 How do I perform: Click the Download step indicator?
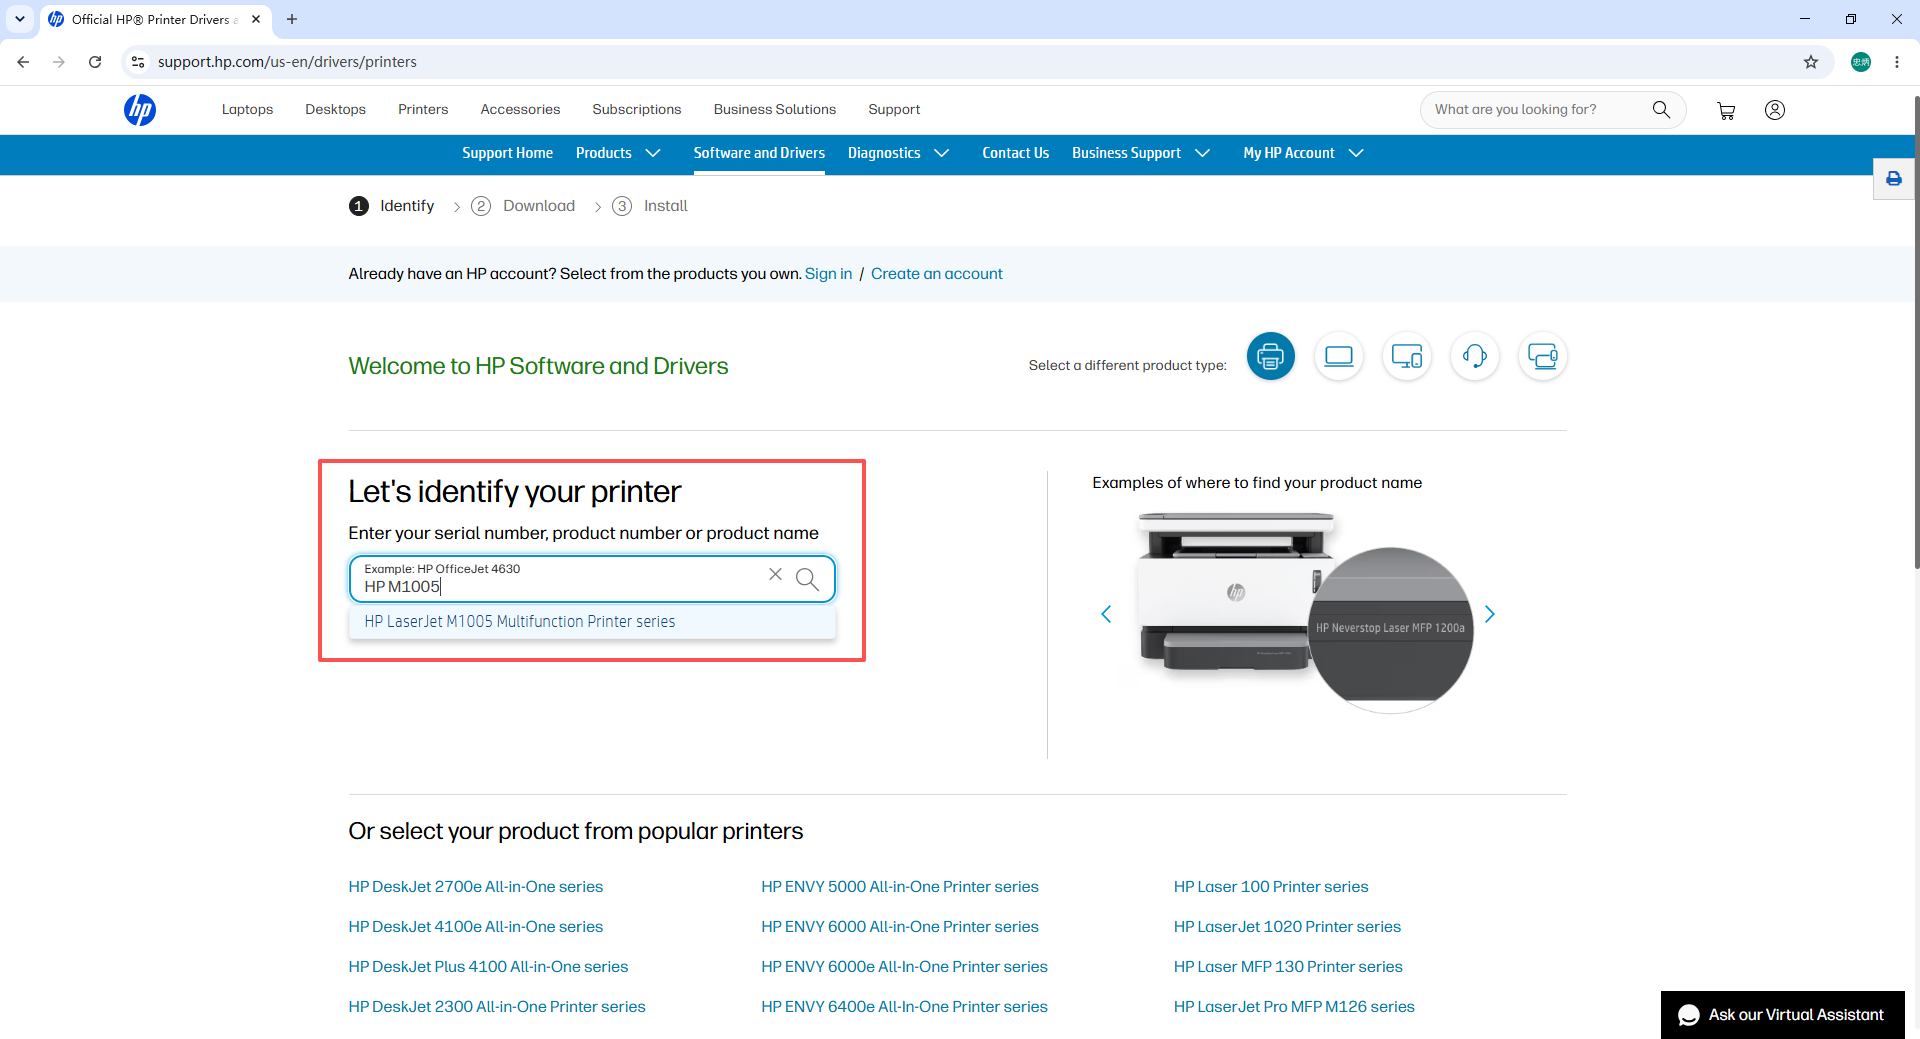(523, 206)
